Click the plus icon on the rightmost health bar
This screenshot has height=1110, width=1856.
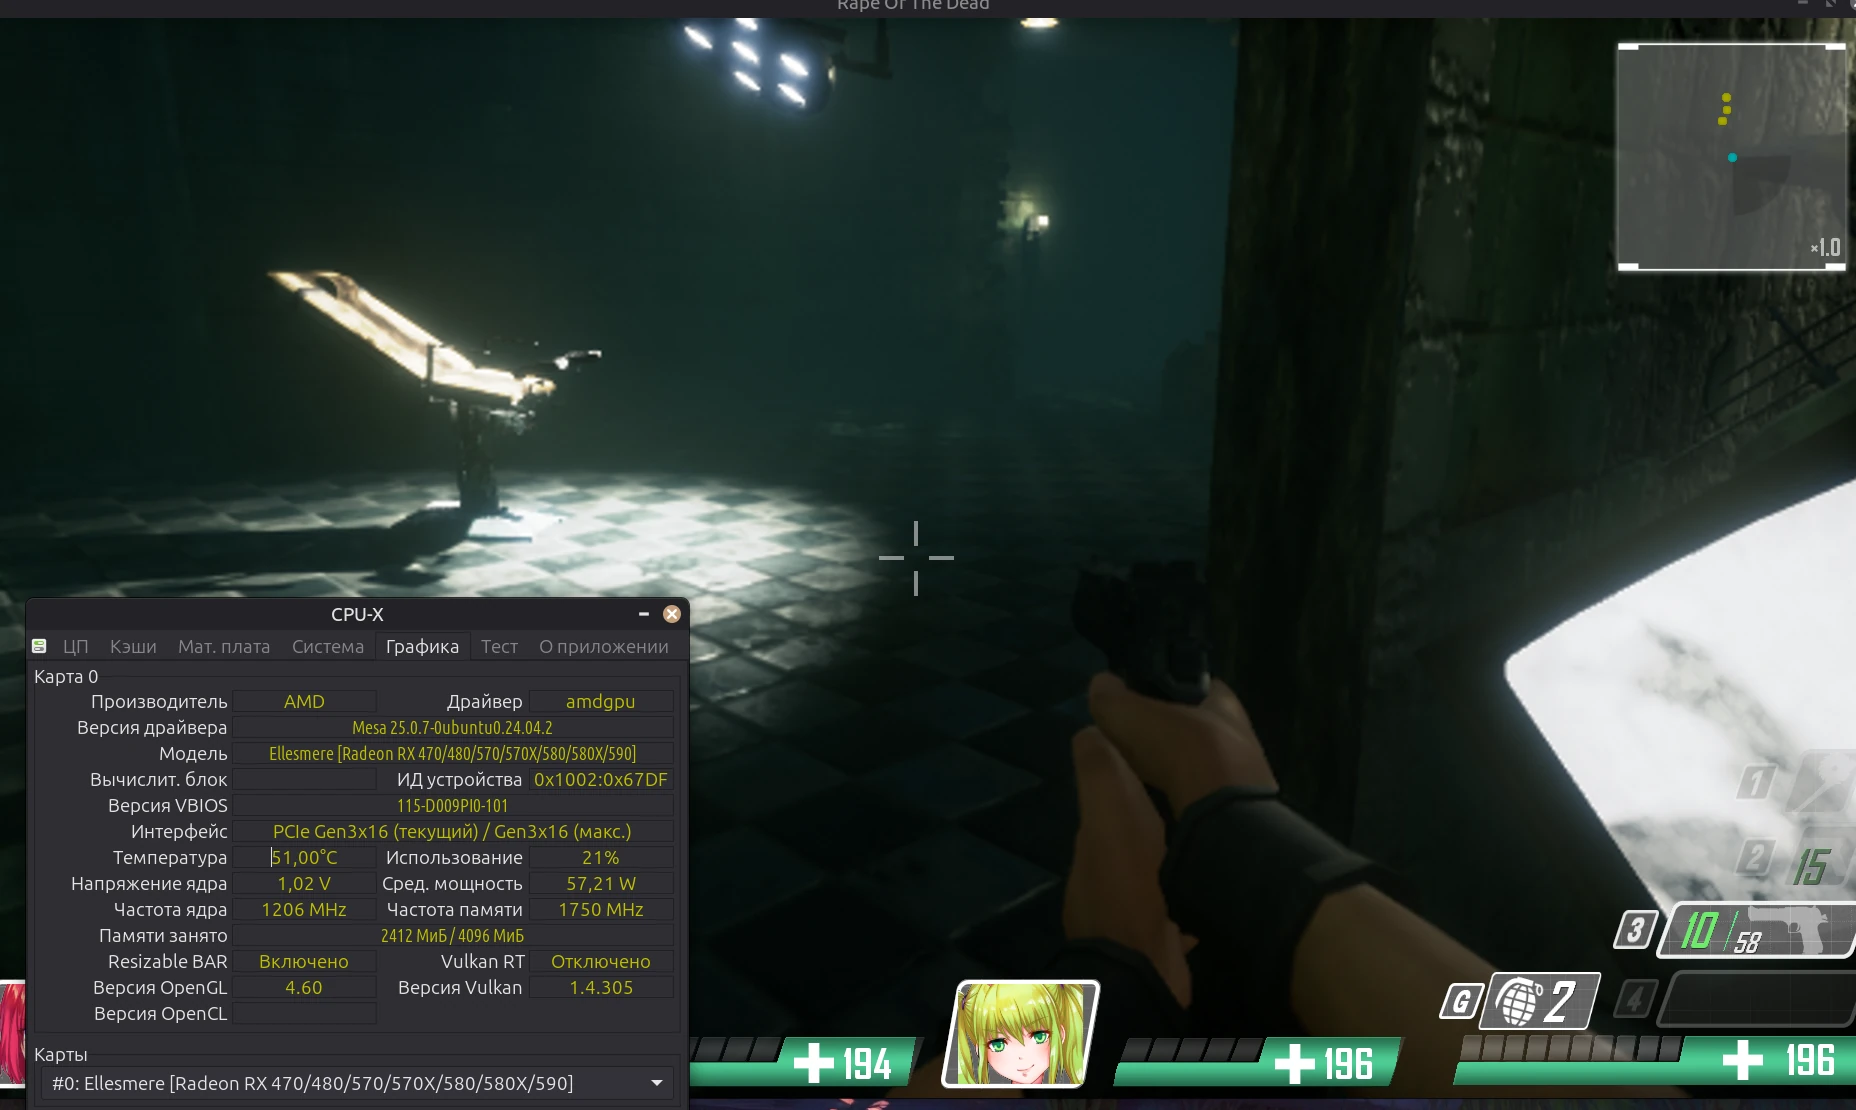tap(1743, 1060)
